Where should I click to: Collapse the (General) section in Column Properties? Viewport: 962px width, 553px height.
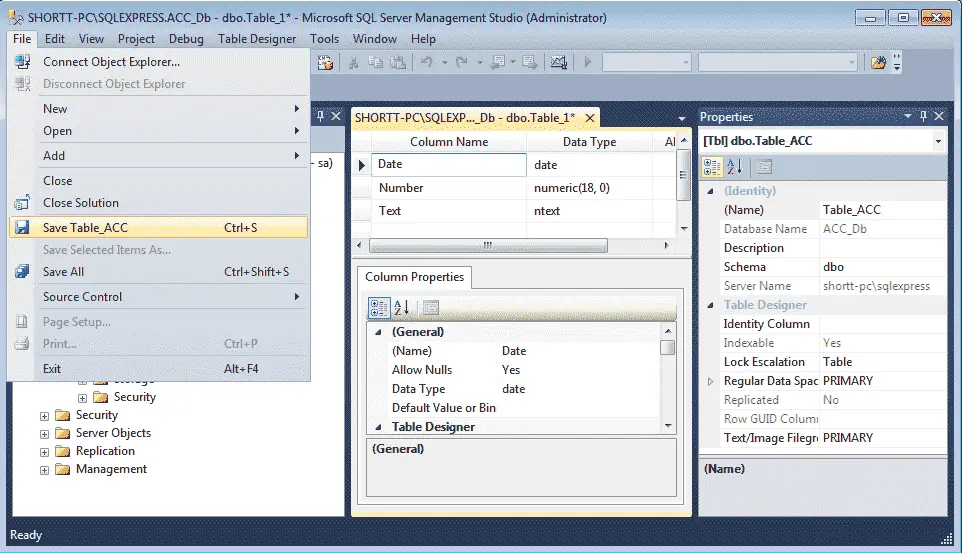coord(379,332)
